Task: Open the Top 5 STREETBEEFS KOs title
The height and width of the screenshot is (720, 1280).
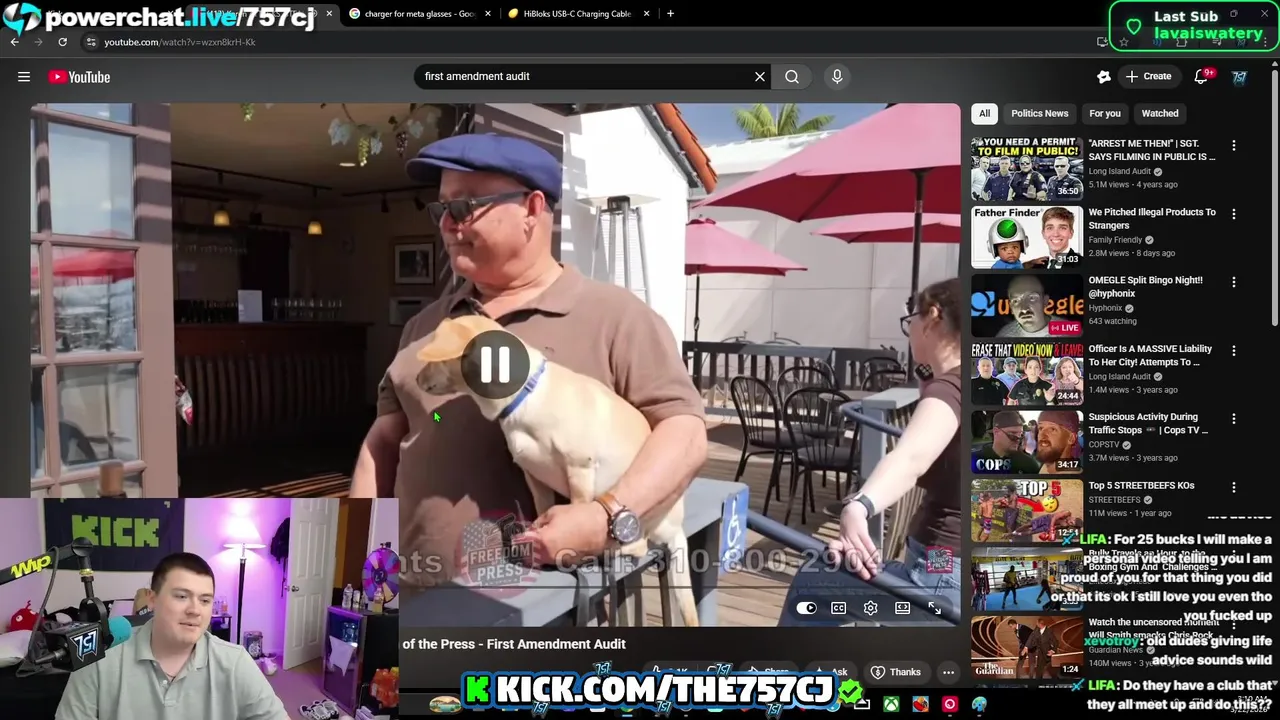Action: pos(1141,486)
